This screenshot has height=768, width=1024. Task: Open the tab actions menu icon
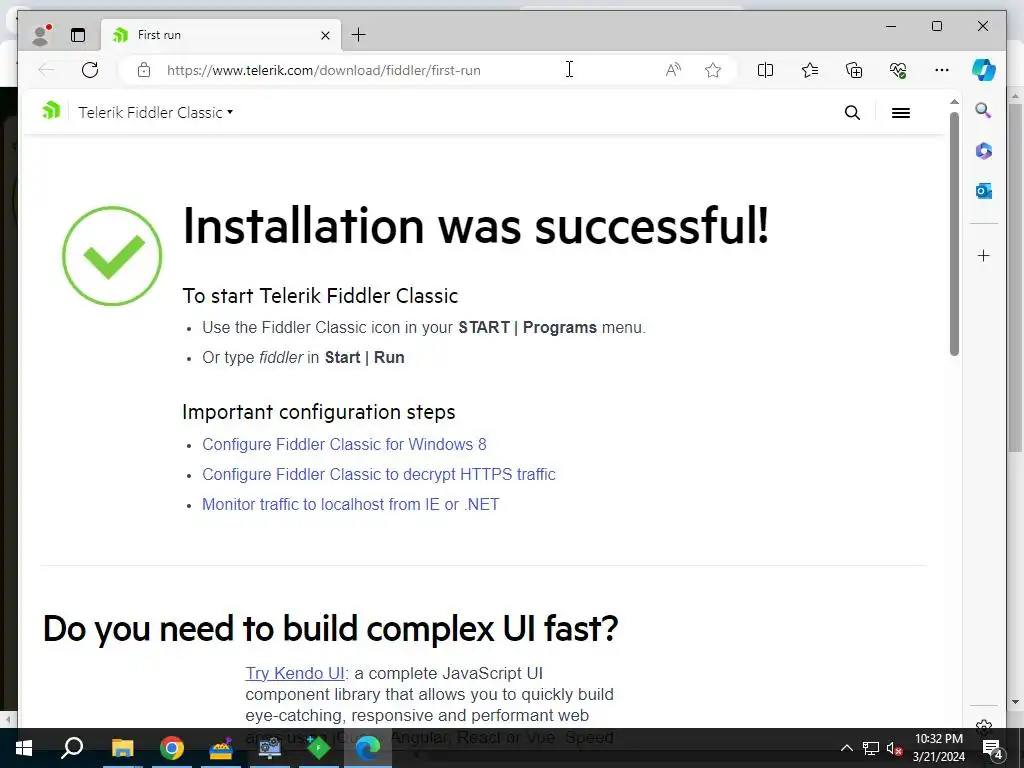tap(78, 35)
